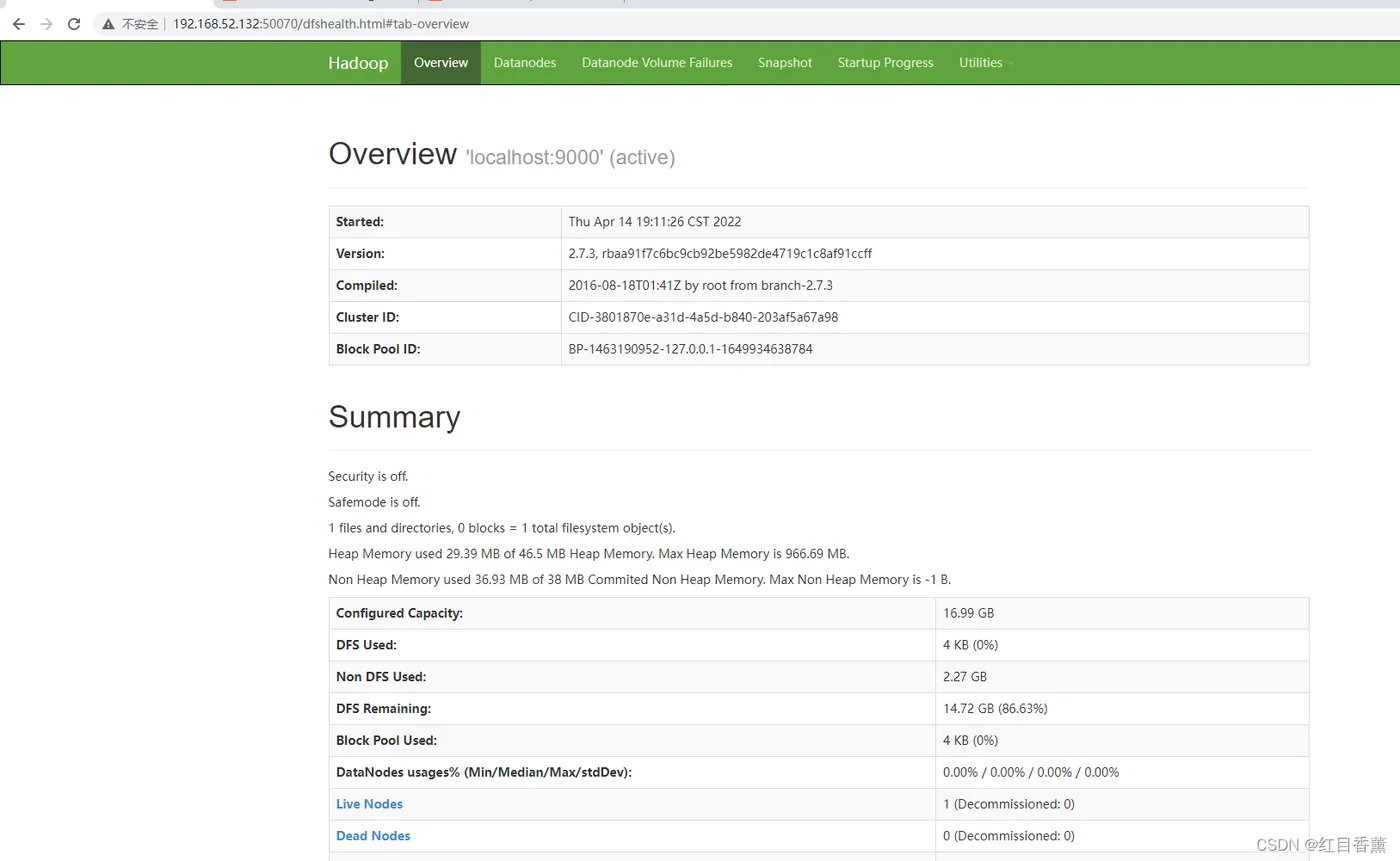Click the browser back arrow
Screen dimensions: 1400x861
click(18, 24)
